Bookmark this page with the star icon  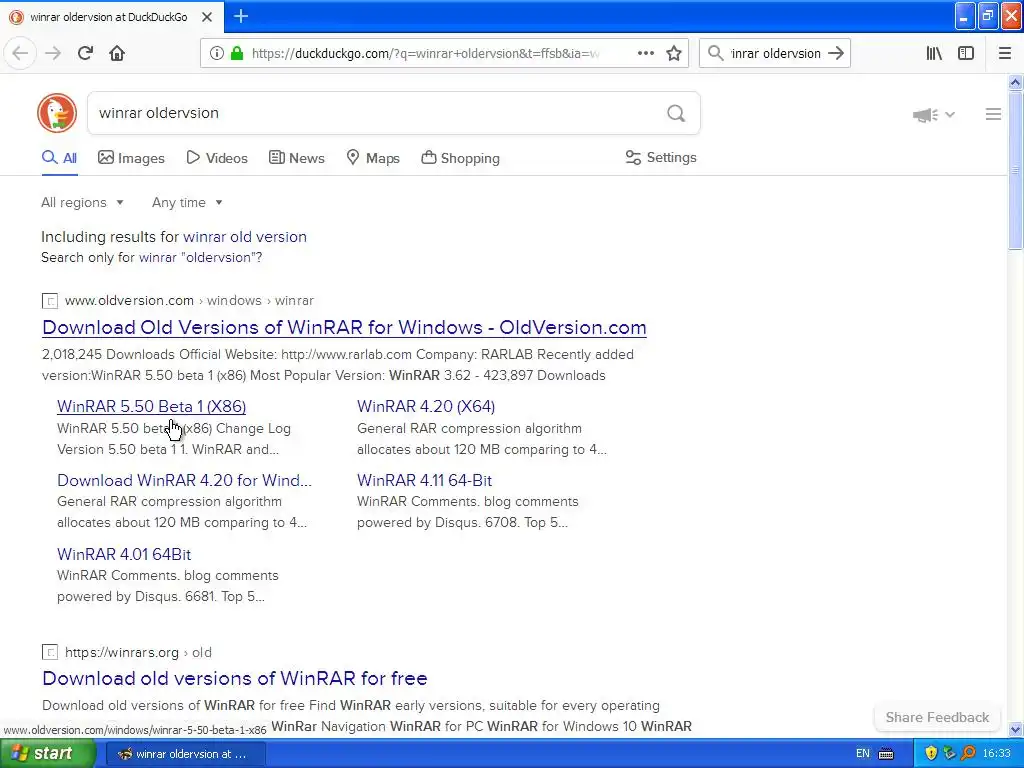point(674,54)
